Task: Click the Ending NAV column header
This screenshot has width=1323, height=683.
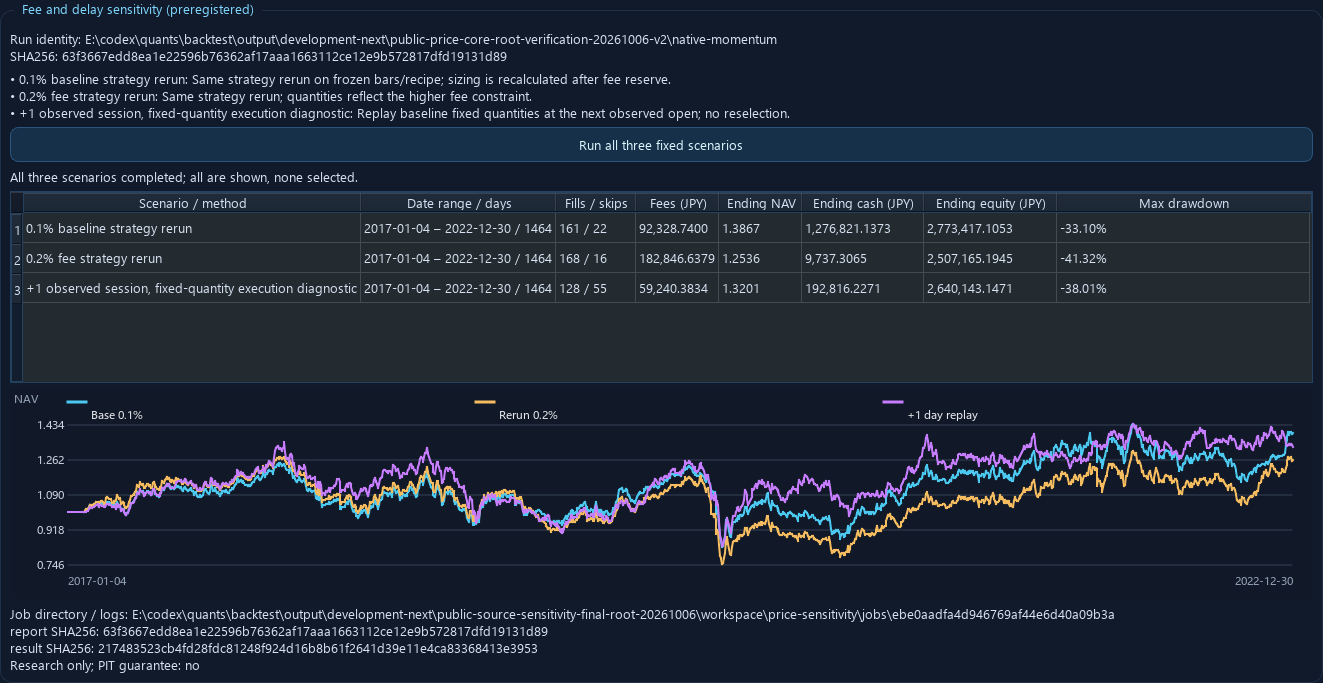Action: (x=761, y=203)
